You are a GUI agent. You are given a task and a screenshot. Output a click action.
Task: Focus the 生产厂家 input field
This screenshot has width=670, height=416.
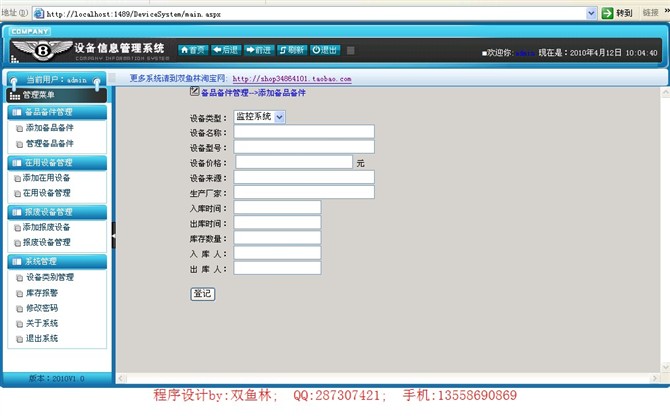304,192
